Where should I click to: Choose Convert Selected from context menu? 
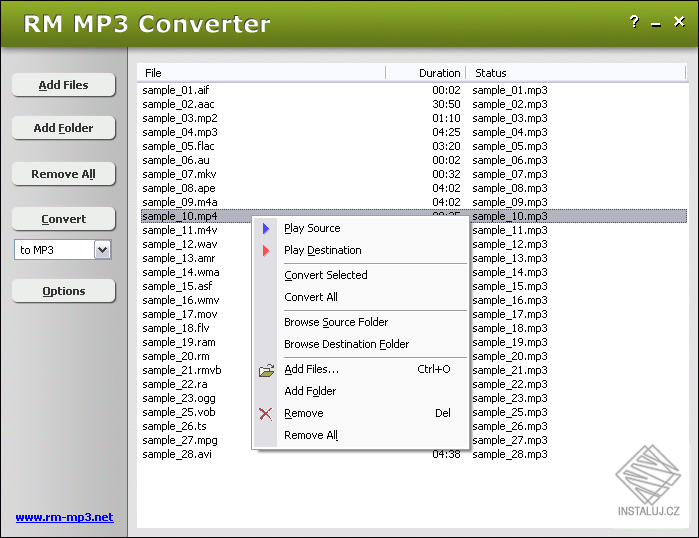click(x=326, y=275)
